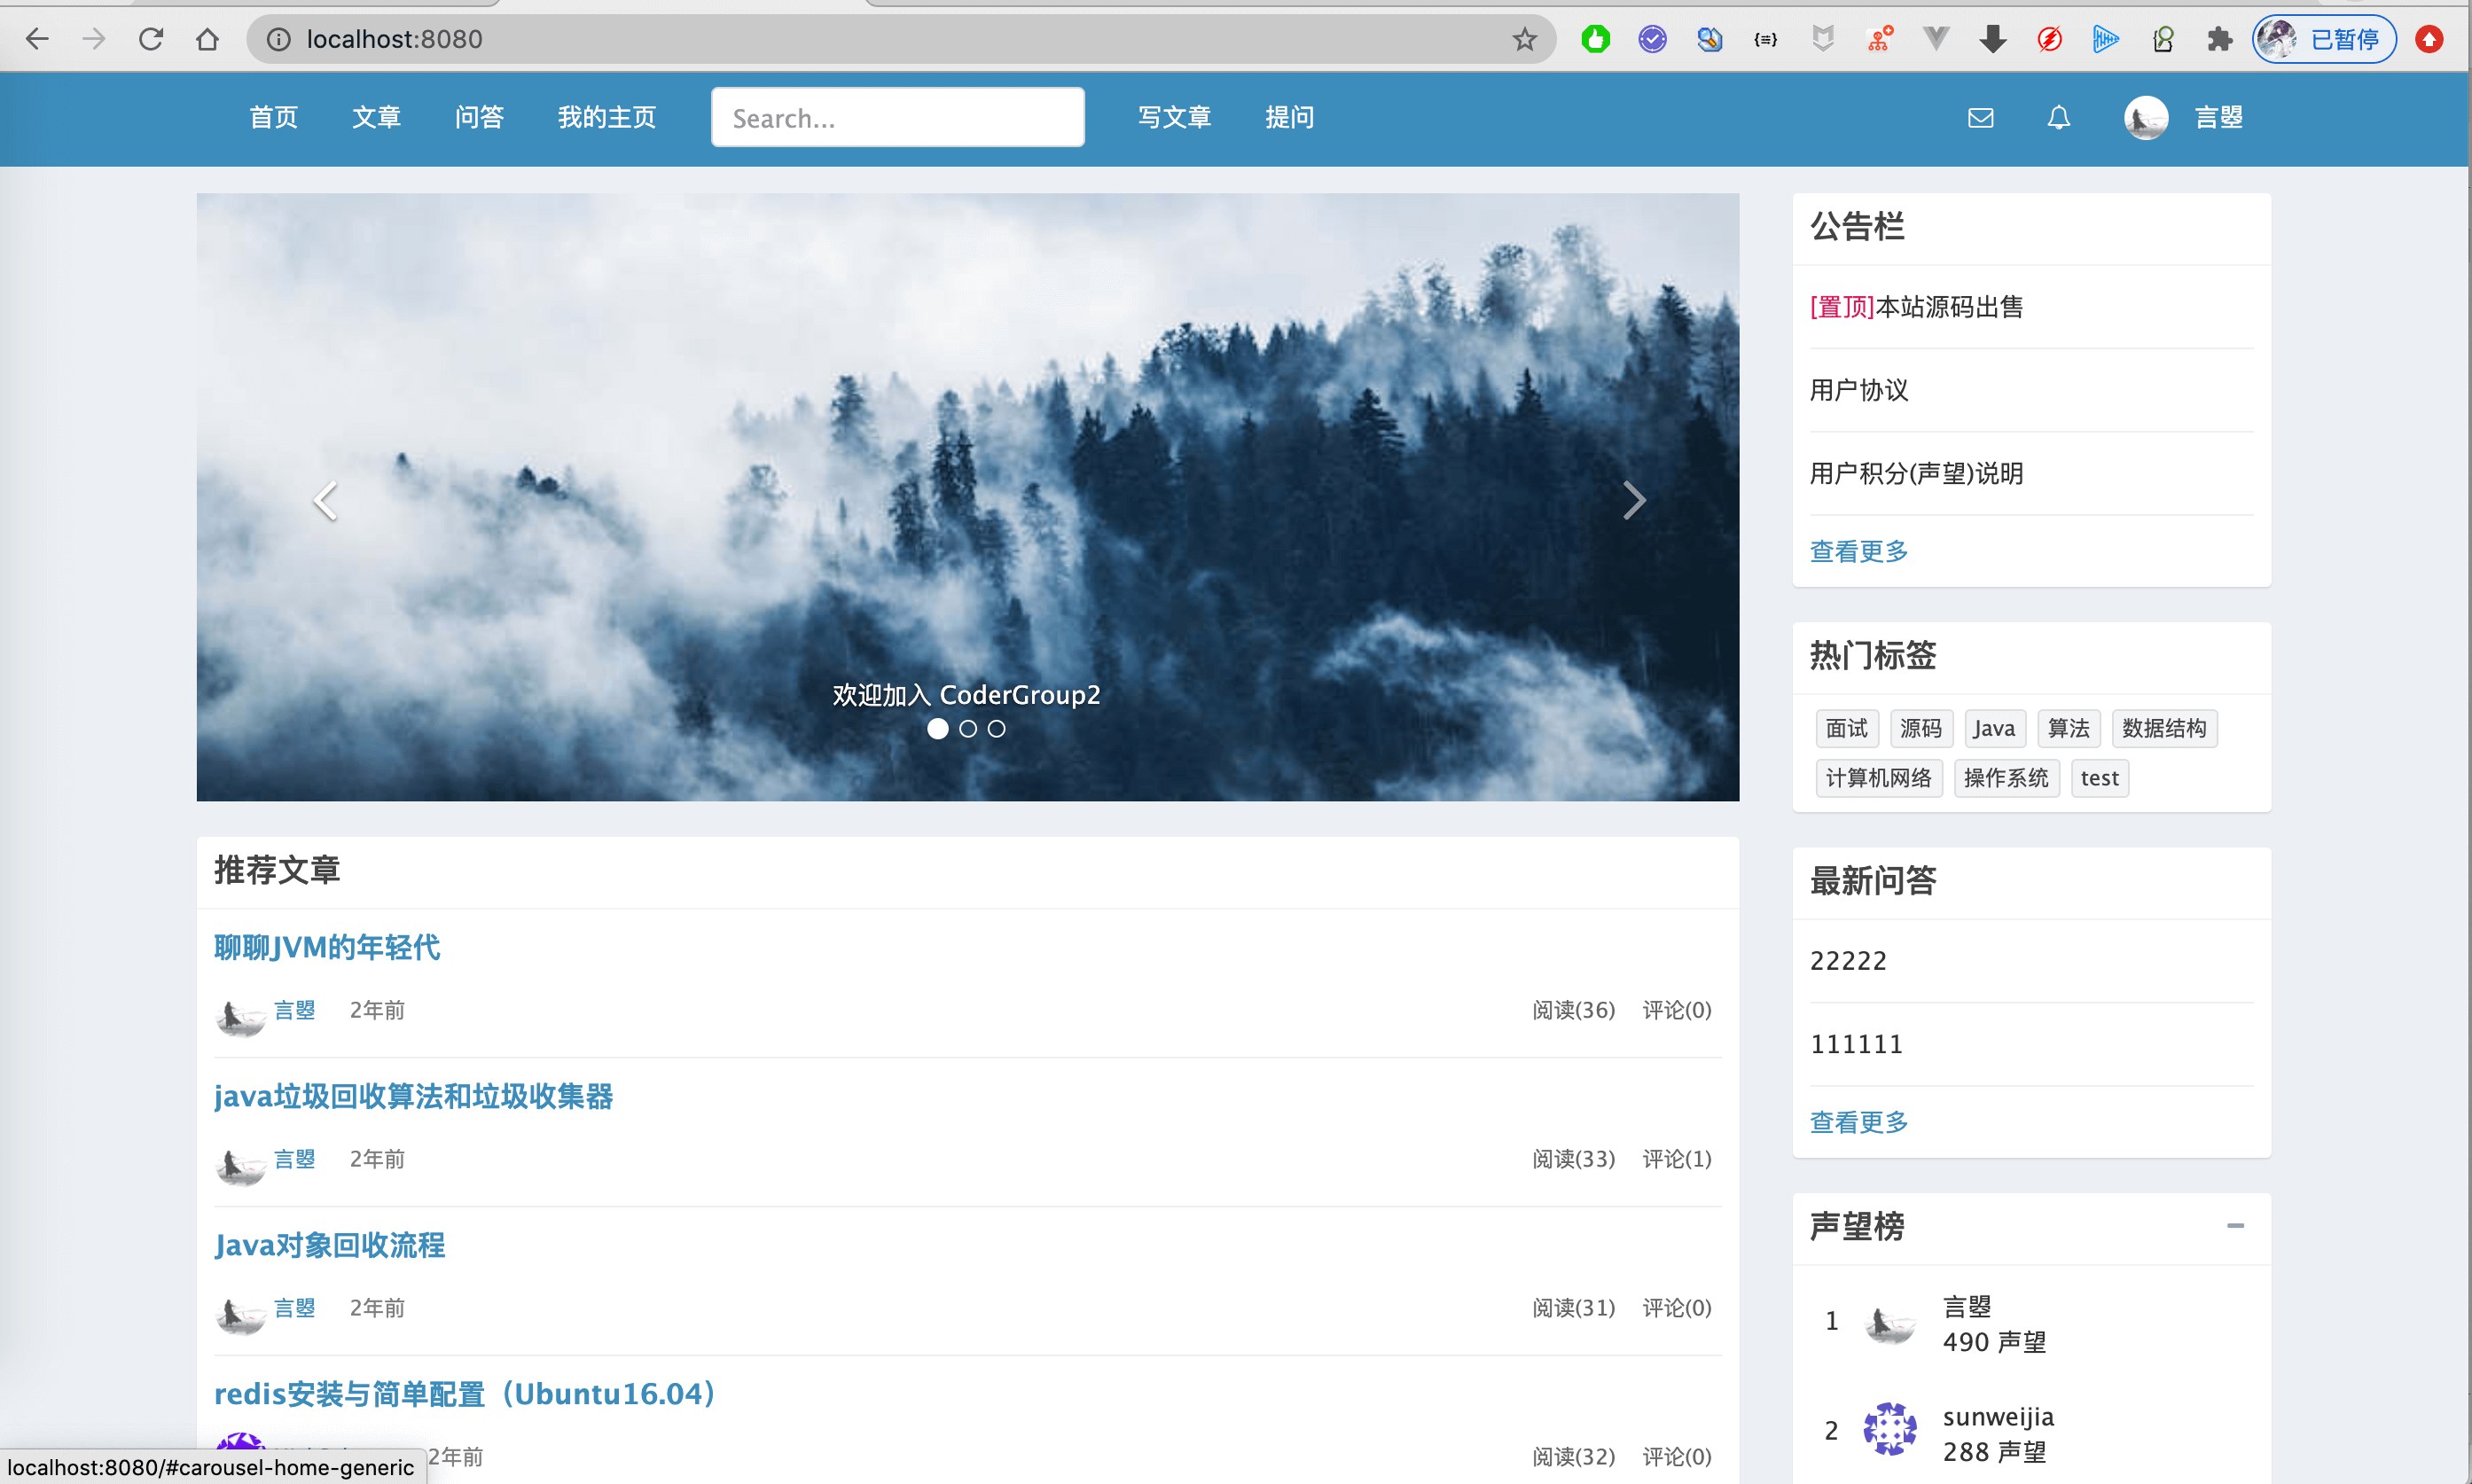2472x1484 pixels.
Task: Select the first carousel indicator dot
Action: [x=937, y=729]
